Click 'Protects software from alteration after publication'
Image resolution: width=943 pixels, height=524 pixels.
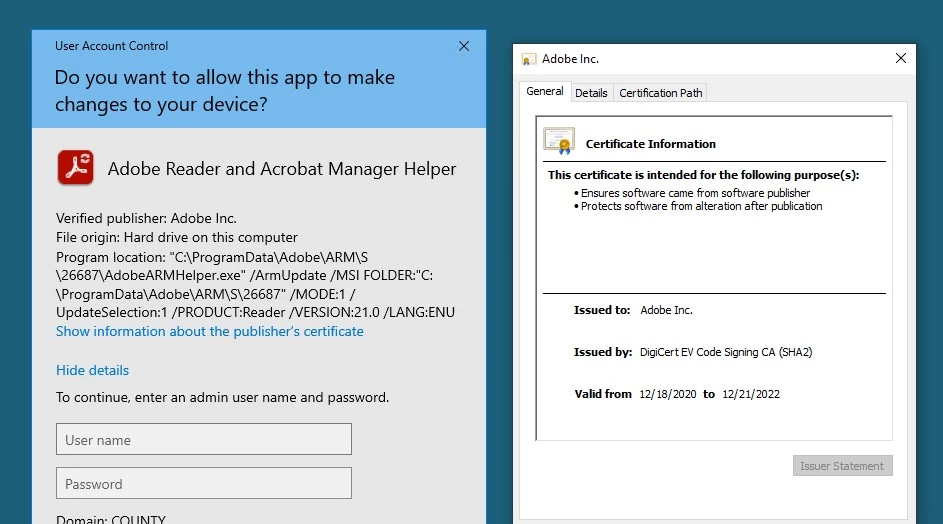tap(701, 206)
